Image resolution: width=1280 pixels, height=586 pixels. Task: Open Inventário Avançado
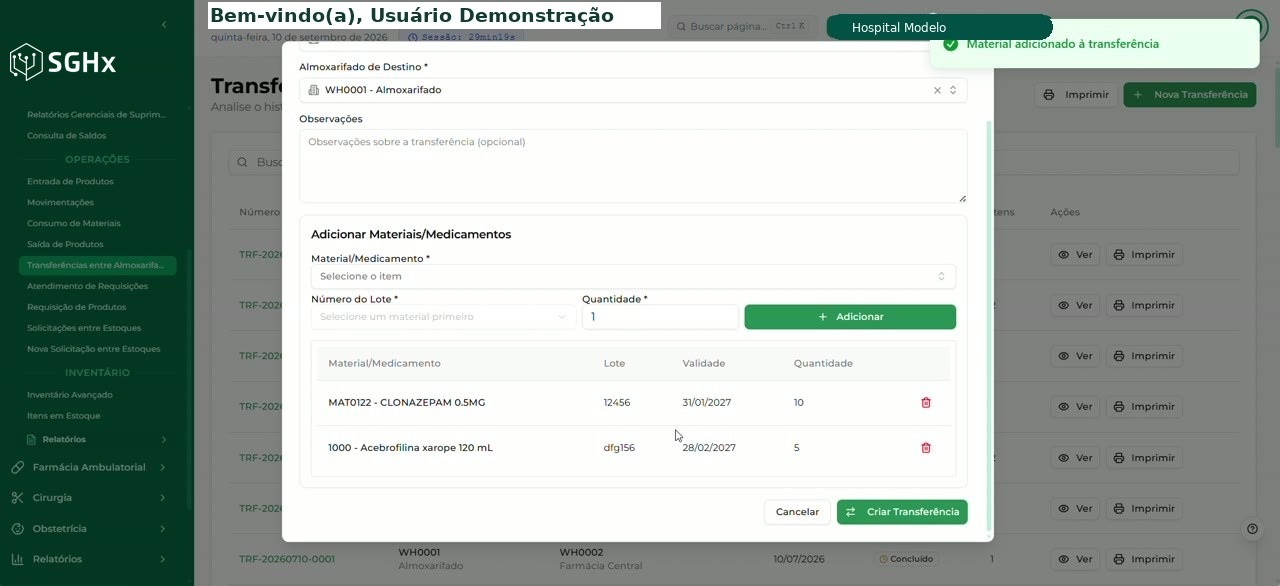point(70,395)
